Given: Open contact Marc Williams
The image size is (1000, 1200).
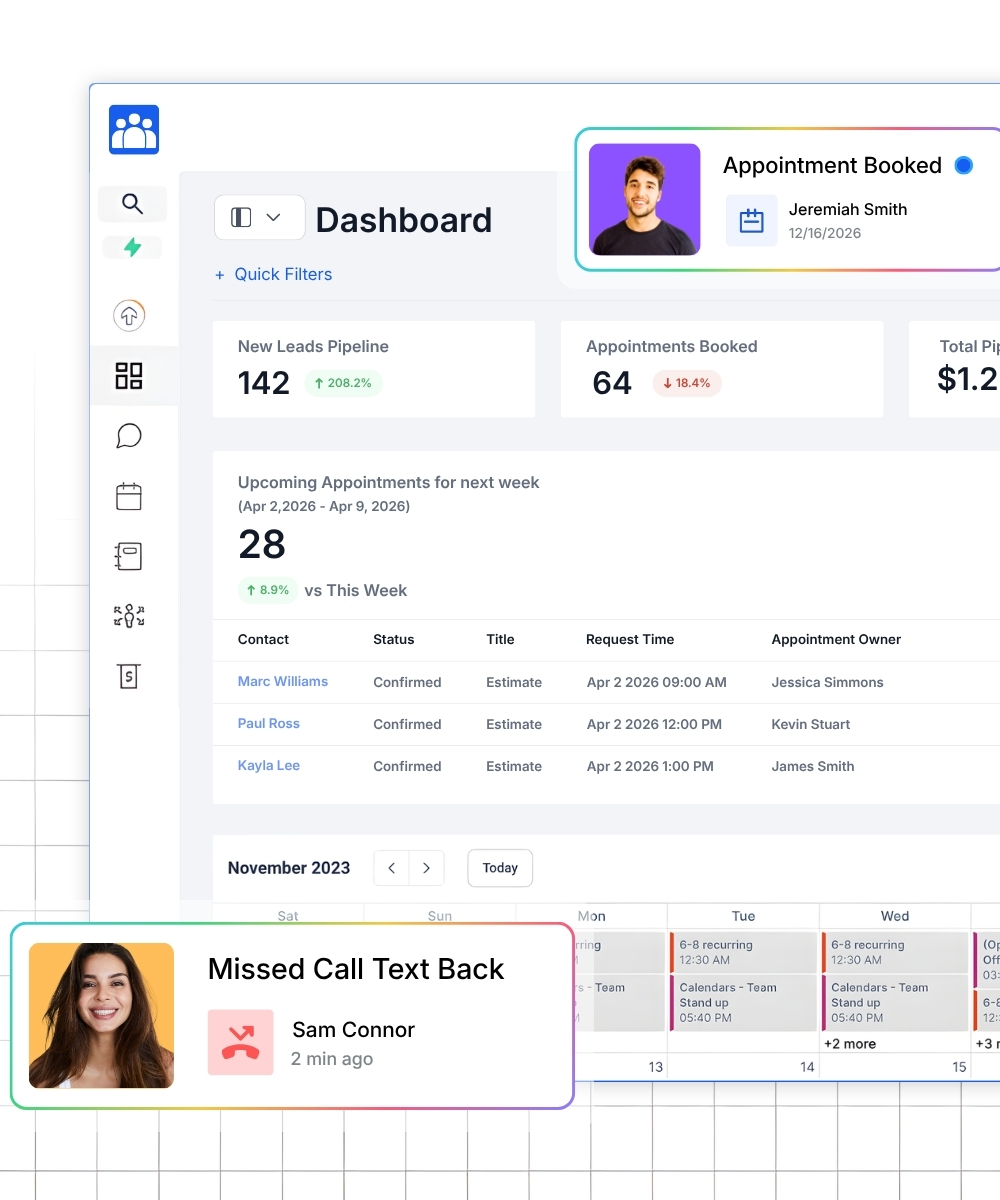Looking at the screenshot, I should pyautogui.click(x=283, y=681).
